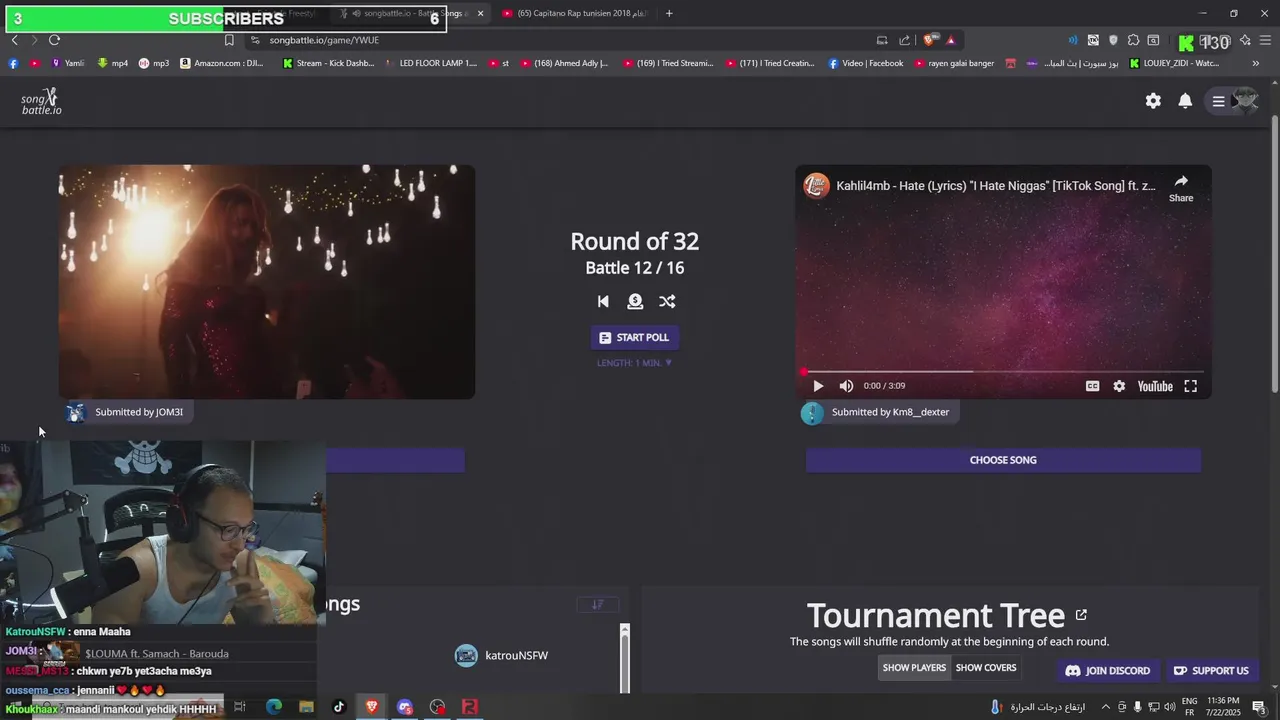Sort the songs list
The image size is (1280, 720).
click(x=598, y=604)
